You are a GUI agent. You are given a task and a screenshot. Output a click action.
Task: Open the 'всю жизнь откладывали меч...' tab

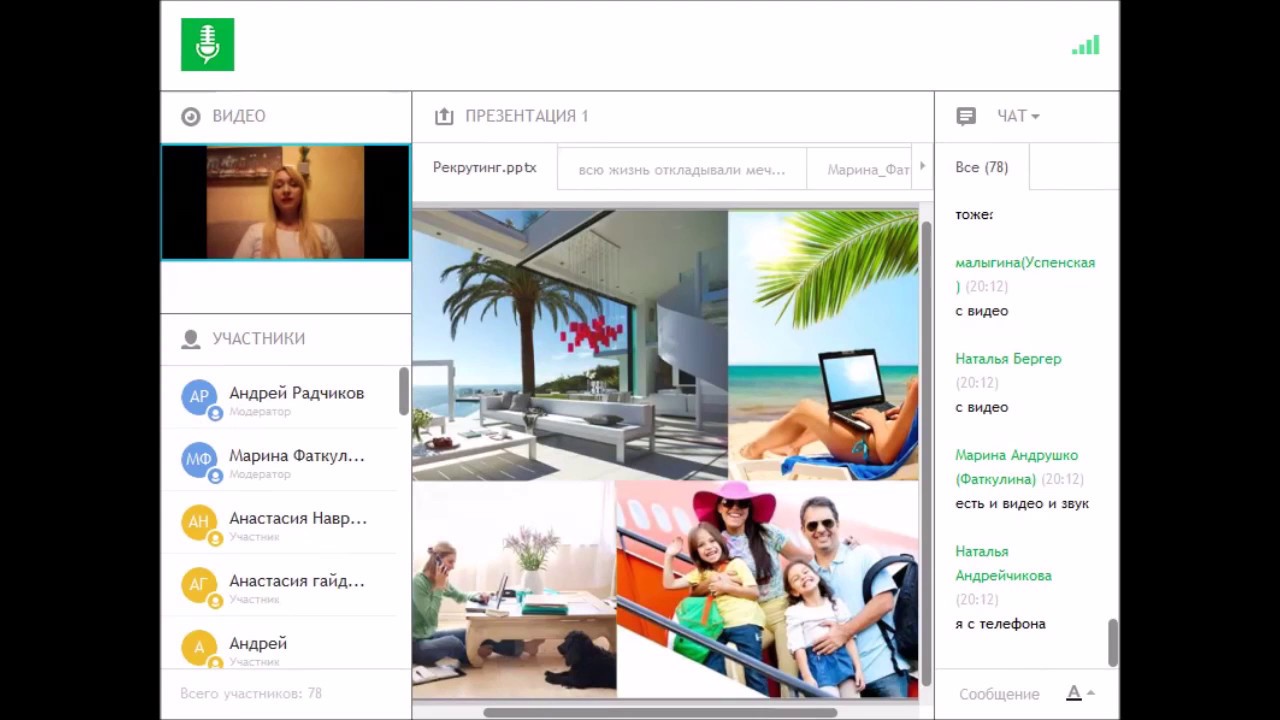click(681, 169)
